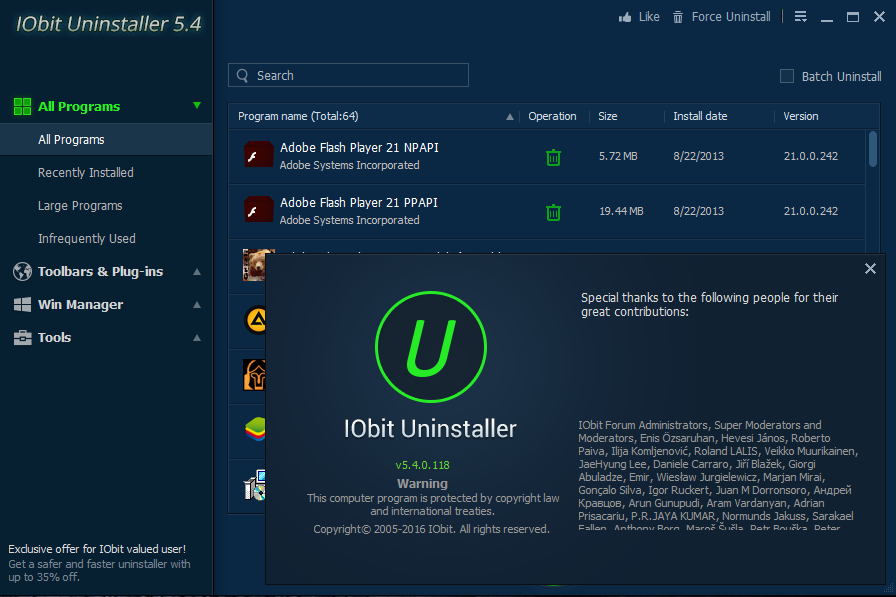The width and height of the screenshot is (896, 597).
Task: Click the Toolbars & Plug-ins globe icon
Action: tap(22, 271)
